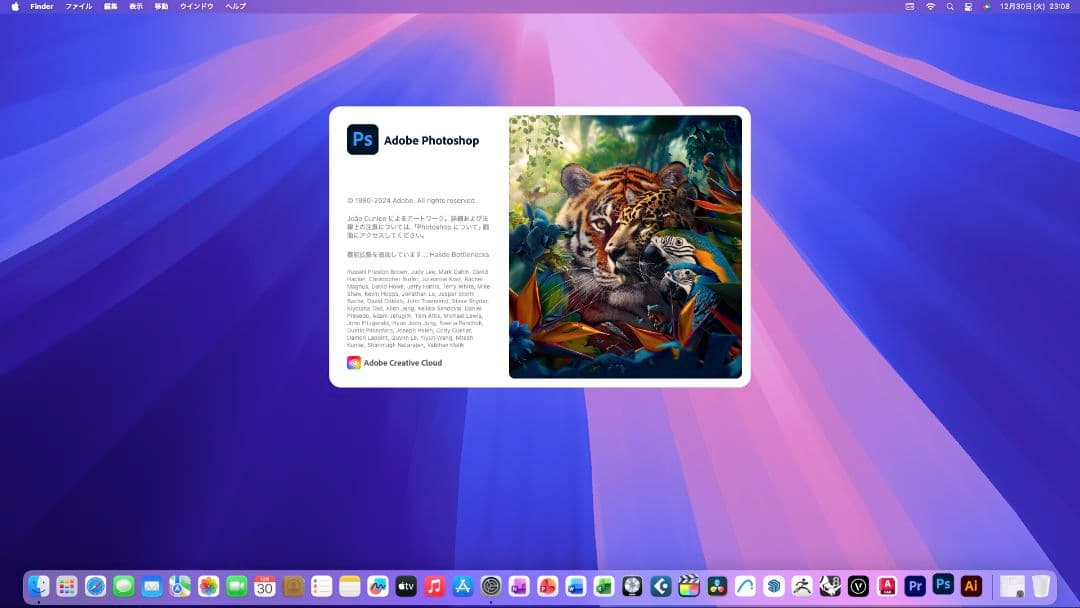This screenshot has height=608, width=1080.
Task: Open Spotlight search in menu bar
Action: (x=949, y=6)
